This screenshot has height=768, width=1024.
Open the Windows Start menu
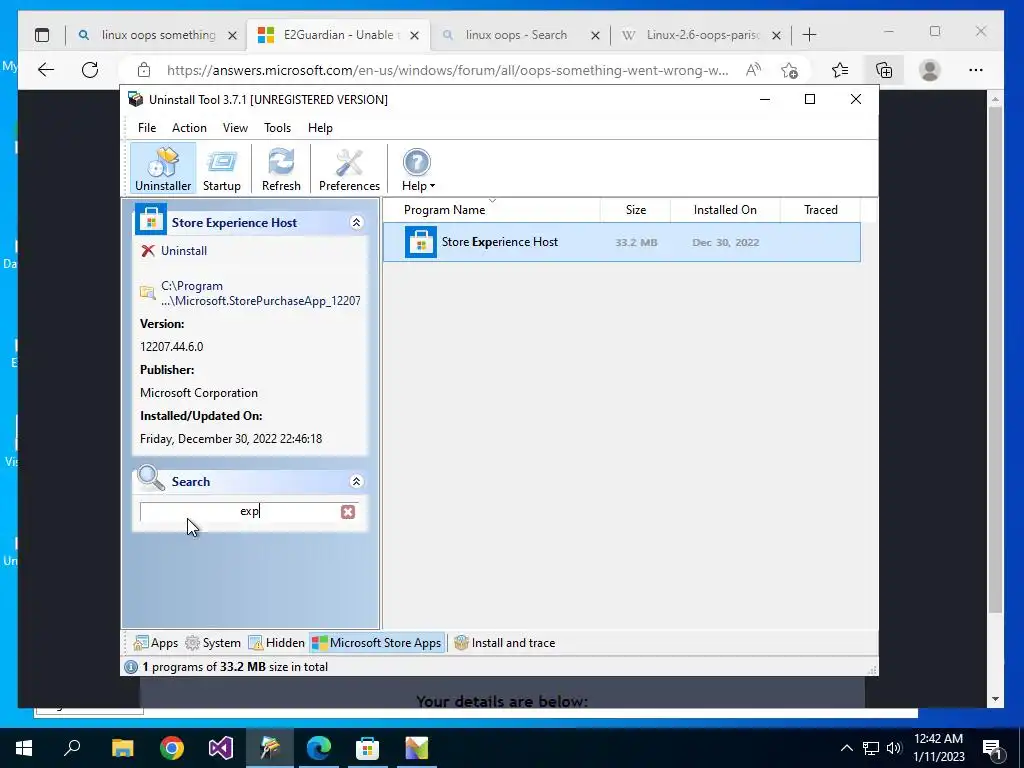pyautogui.click(x=24, y=748)
